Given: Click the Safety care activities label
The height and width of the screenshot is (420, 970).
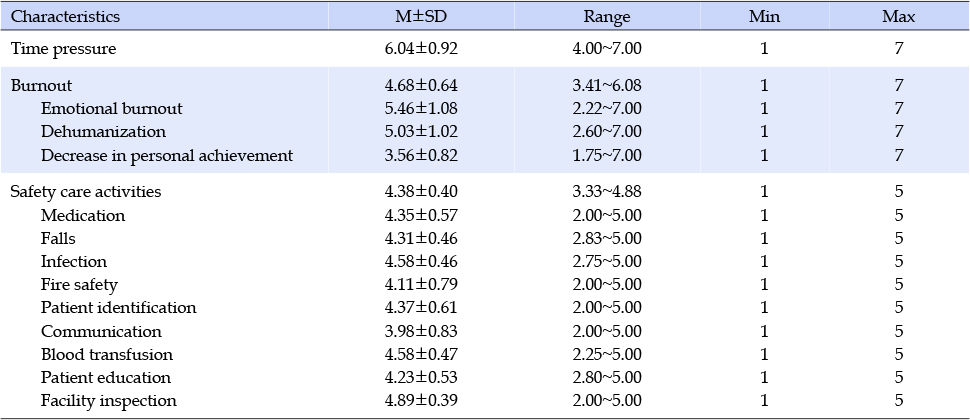Looking at the screenshot, I should 86,192.
